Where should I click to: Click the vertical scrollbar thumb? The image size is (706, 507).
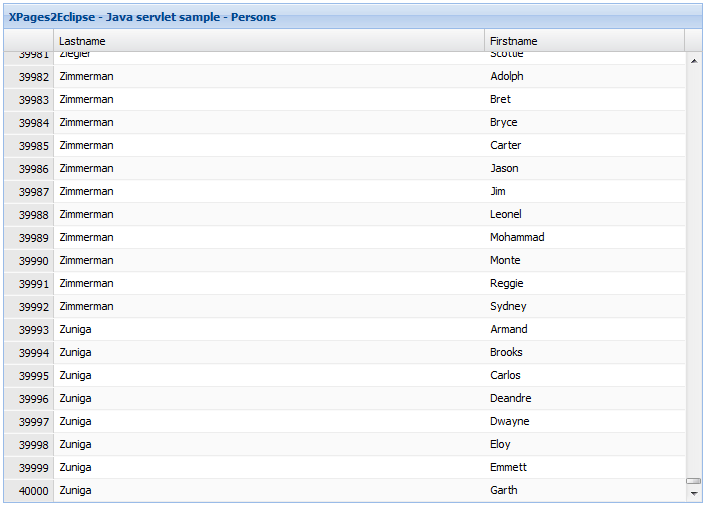694,481
